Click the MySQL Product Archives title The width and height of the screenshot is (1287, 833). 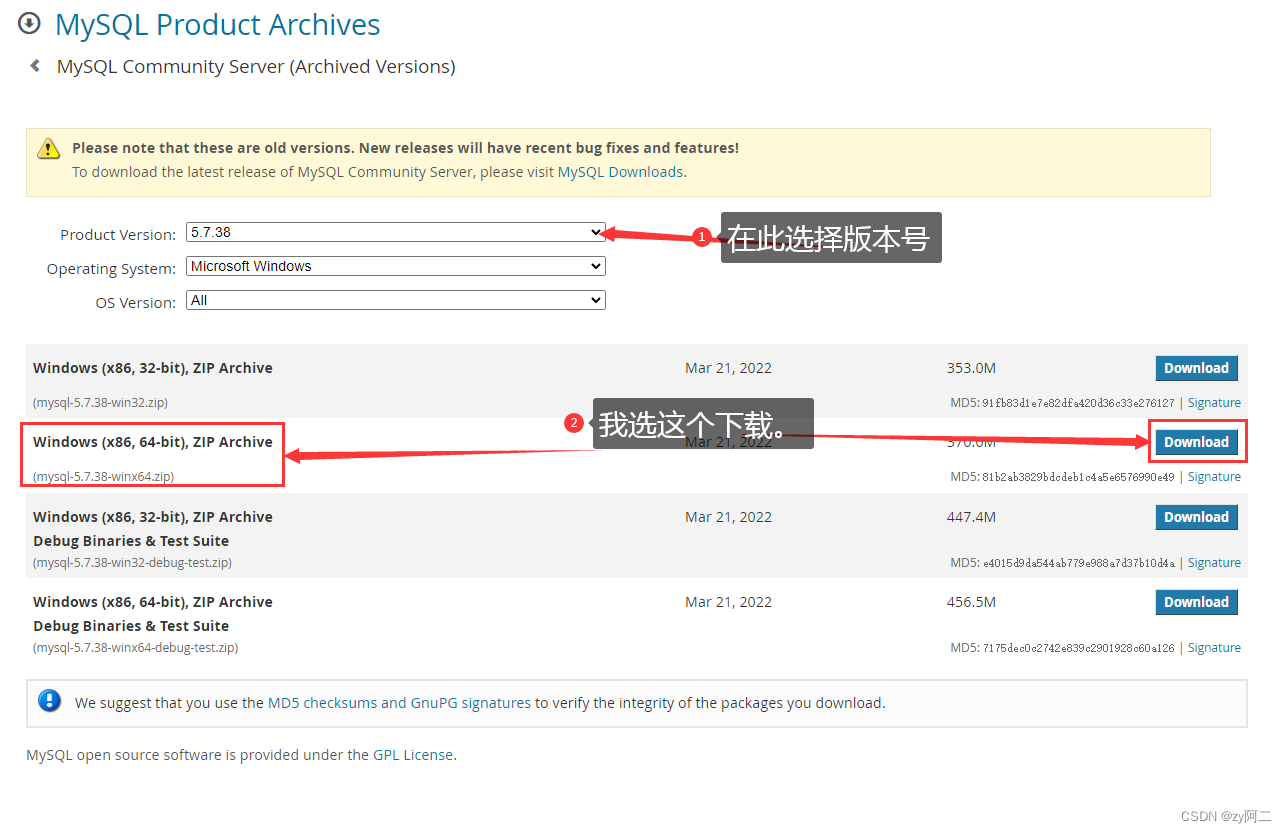click(217, 23)
